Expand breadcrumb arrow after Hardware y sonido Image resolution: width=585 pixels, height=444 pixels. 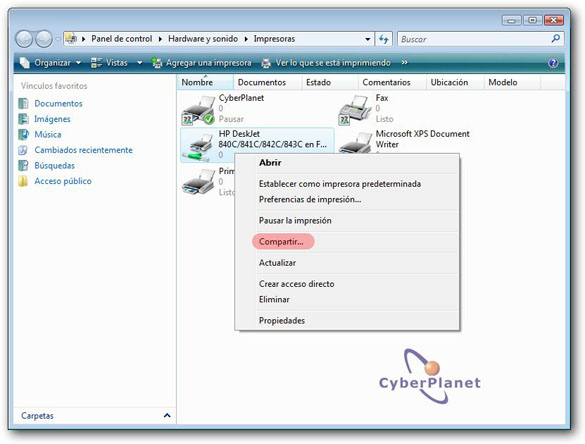[x=246, y=39]
